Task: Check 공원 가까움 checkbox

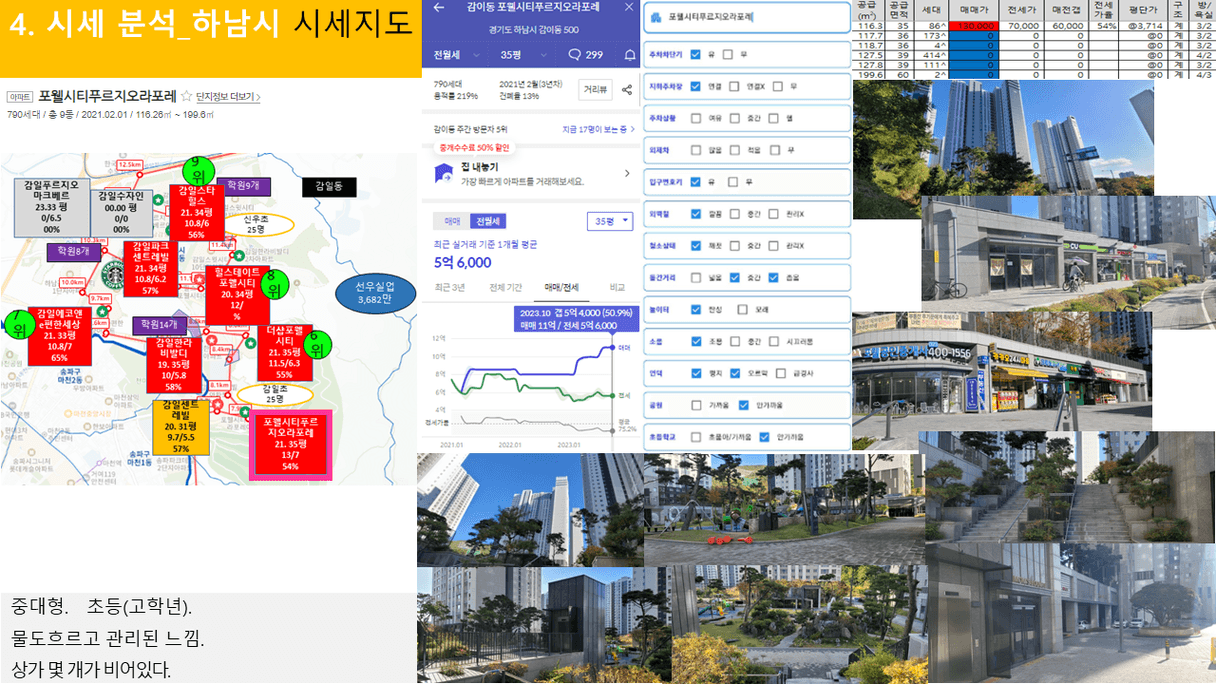Action: pos(695,405)
